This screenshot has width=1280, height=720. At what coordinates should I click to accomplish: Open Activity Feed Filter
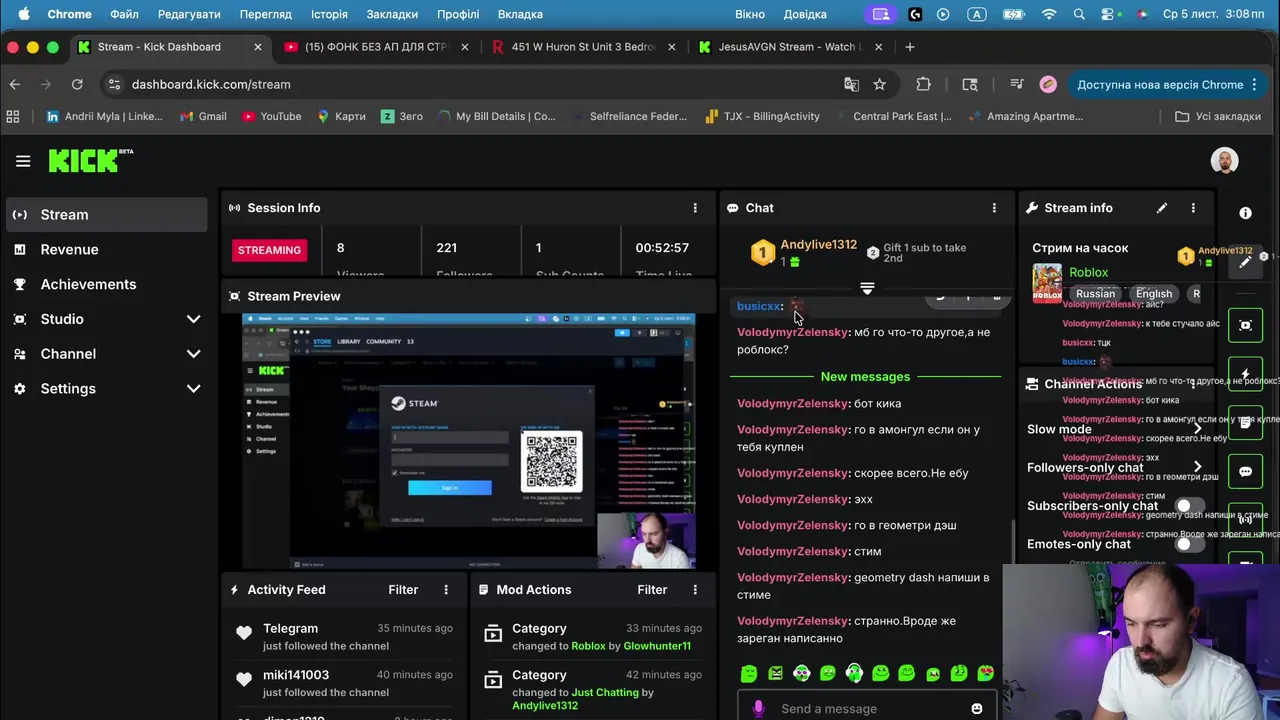click(403, 590)
